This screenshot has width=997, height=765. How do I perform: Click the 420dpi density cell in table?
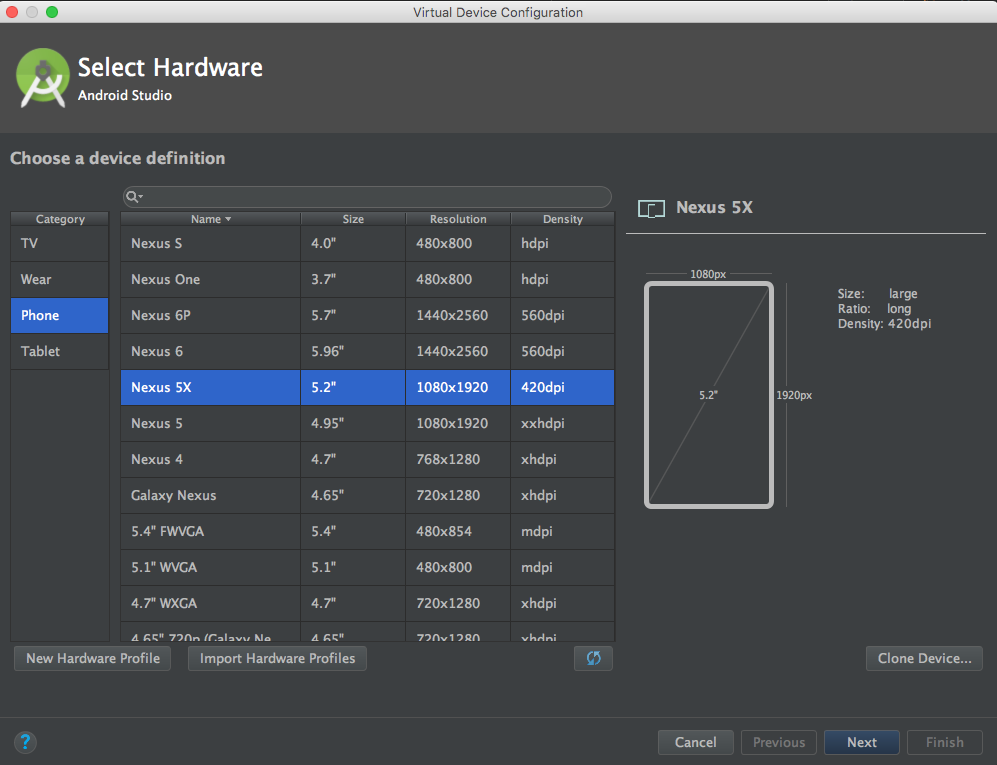(x=563, y=387)
